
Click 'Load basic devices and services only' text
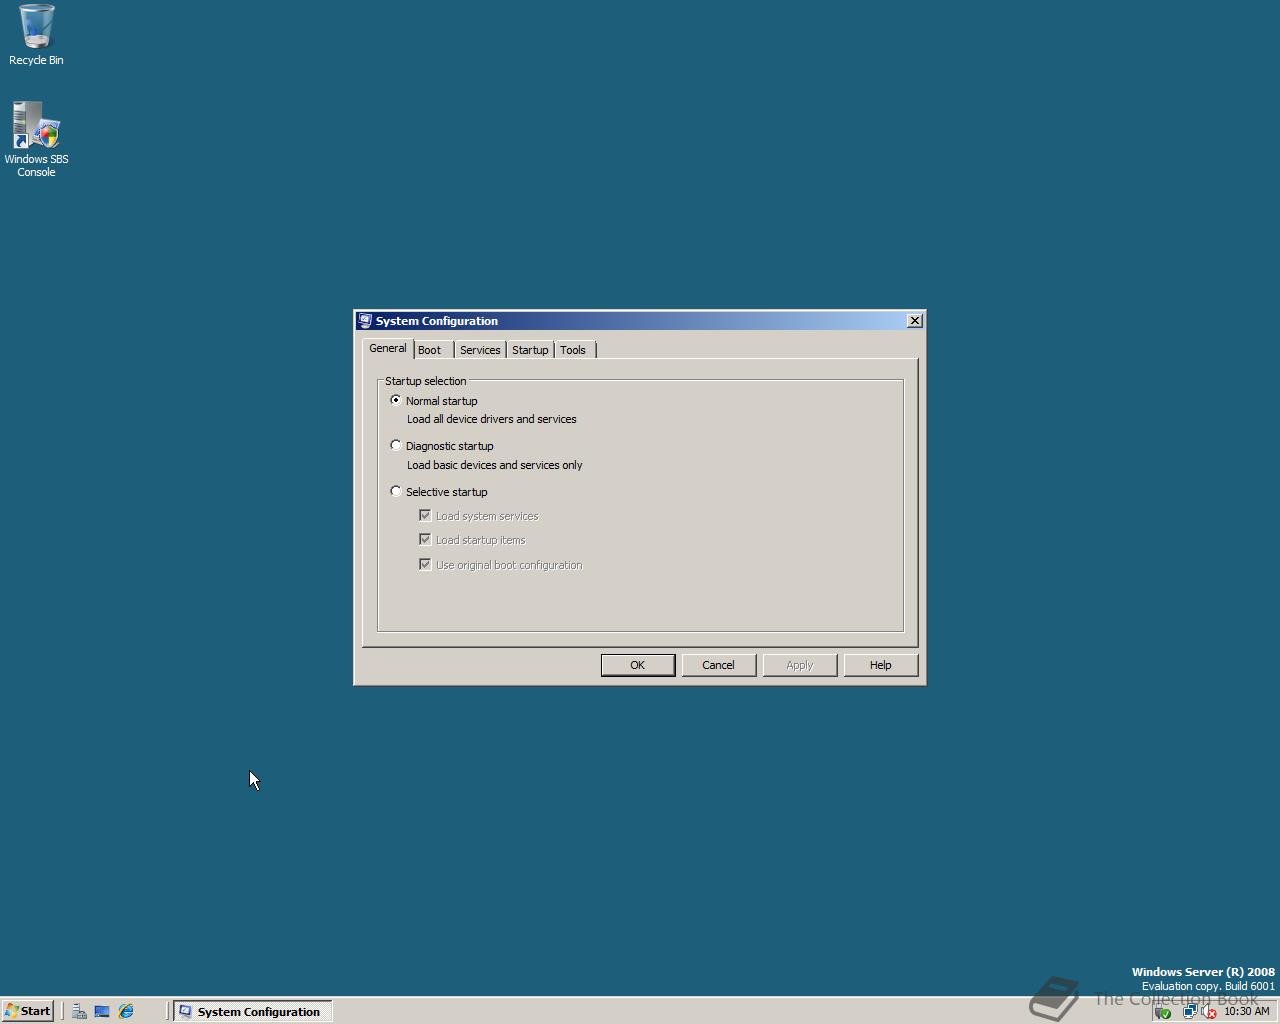point(495,465)
